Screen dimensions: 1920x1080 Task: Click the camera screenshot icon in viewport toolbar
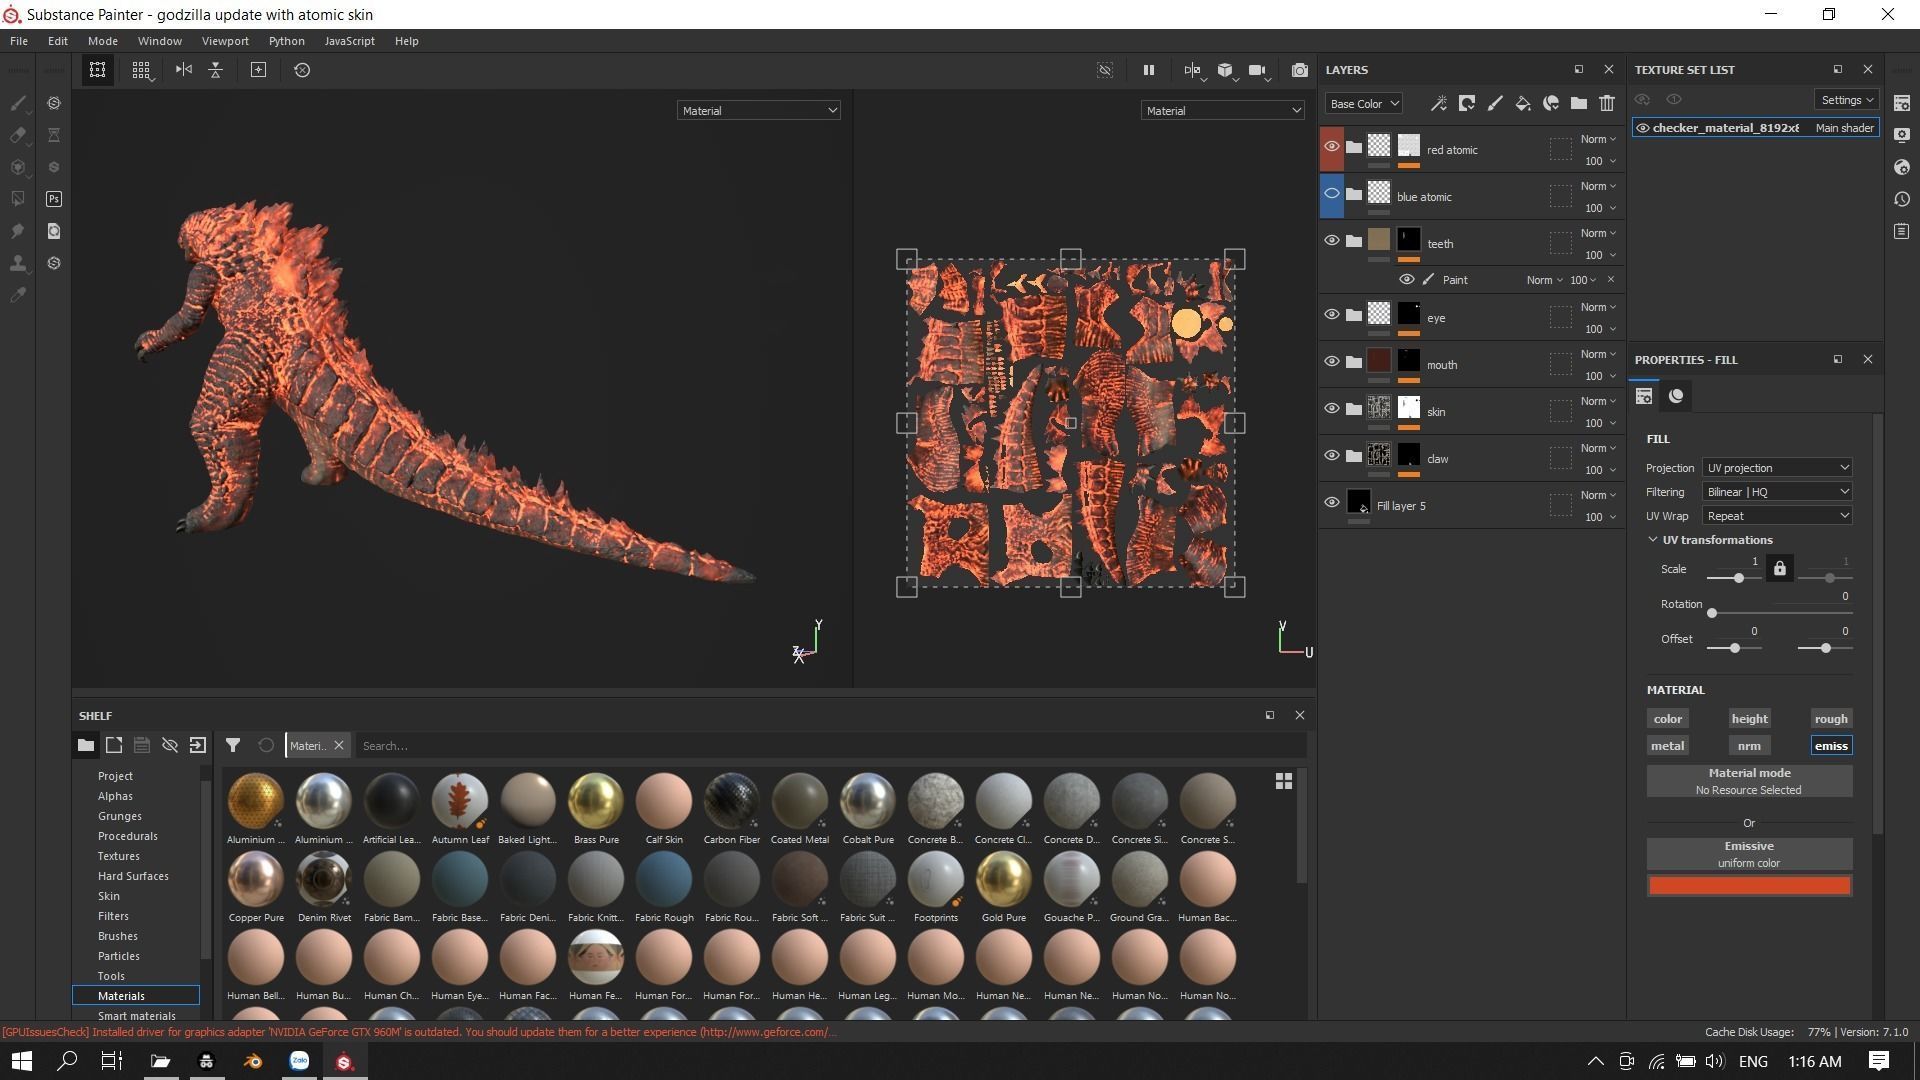point(1299,70)
